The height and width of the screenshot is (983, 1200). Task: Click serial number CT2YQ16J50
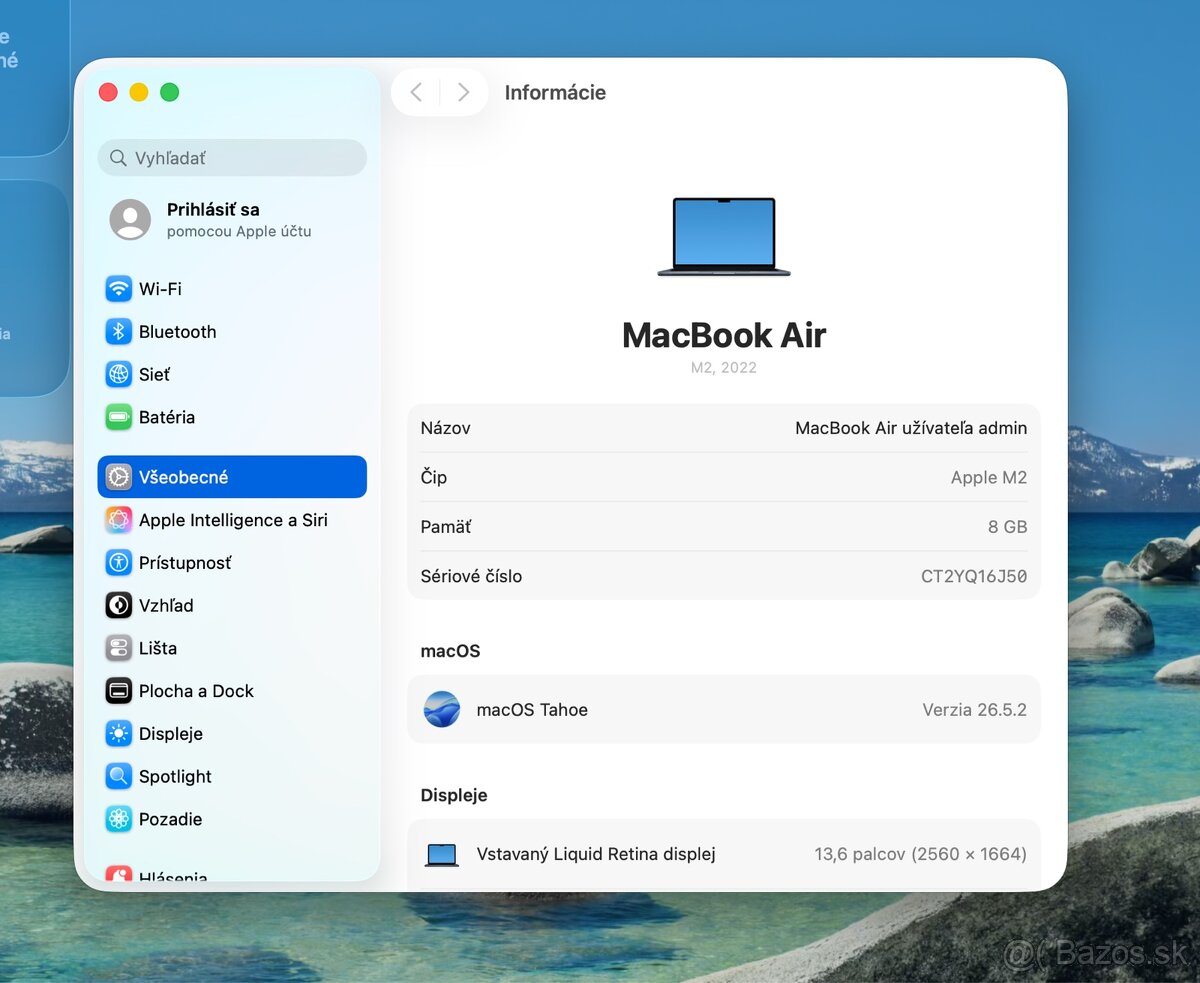[974, 576]
